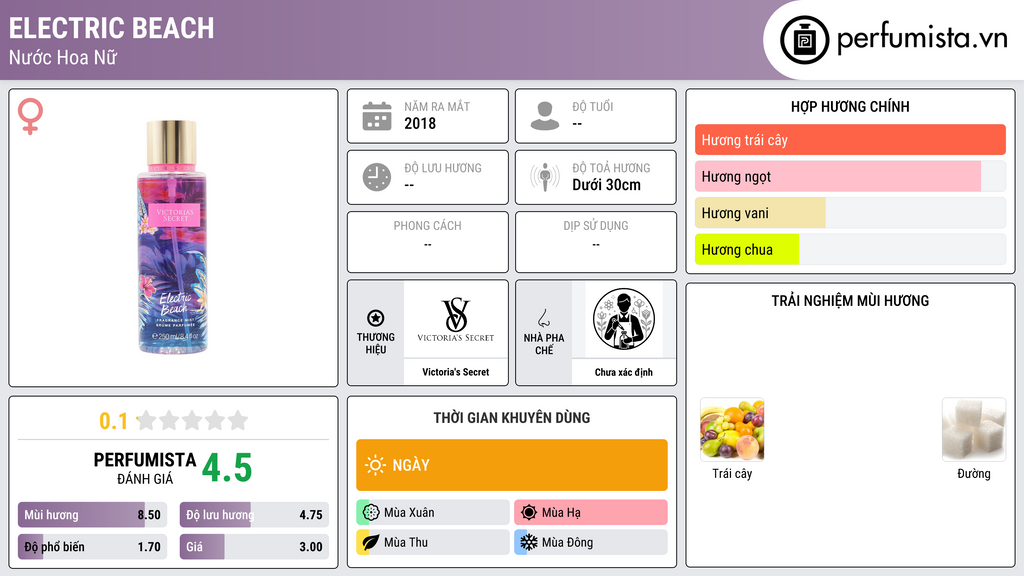Click the calendar icon beside Năm ra mắt
Screen dimensions: 1024x576
377,116
